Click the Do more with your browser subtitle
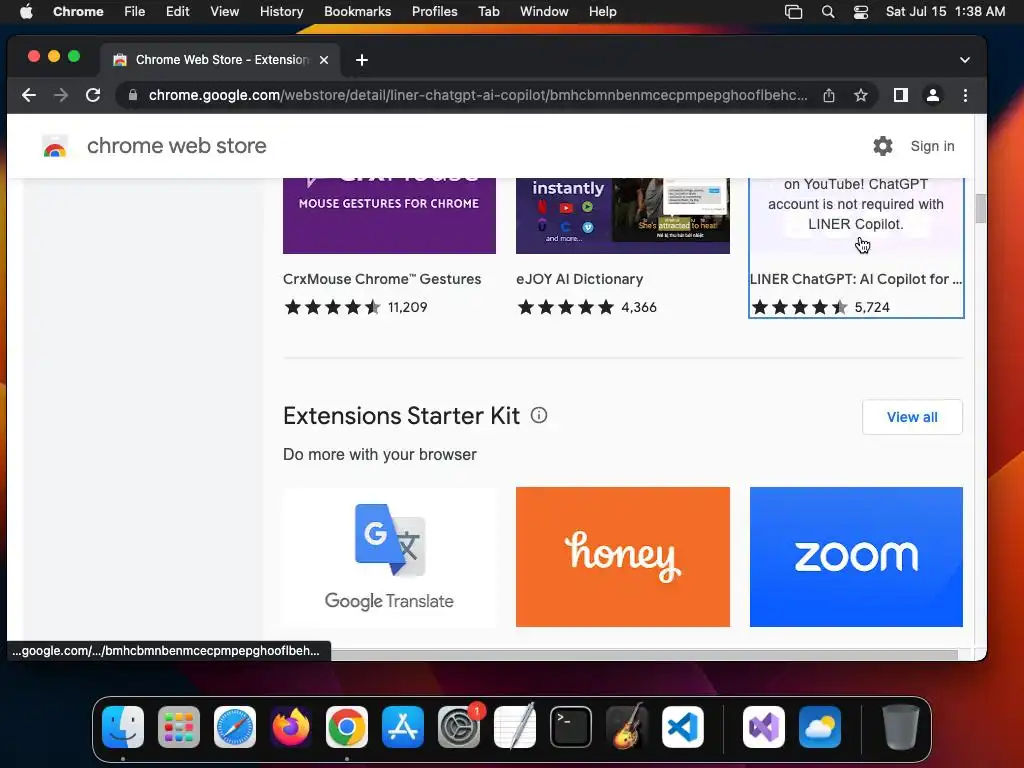Image resolution: width=1024 pixels, height=768 pixels. click(379, 455)
